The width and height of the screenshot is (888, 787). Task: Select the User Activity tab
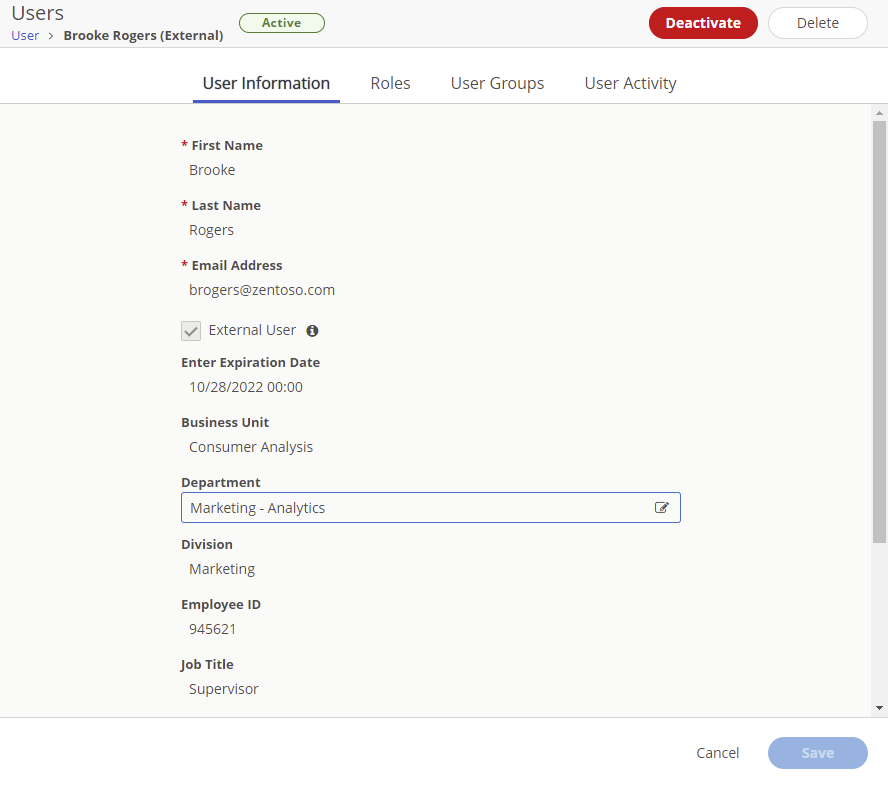[630, 83]
